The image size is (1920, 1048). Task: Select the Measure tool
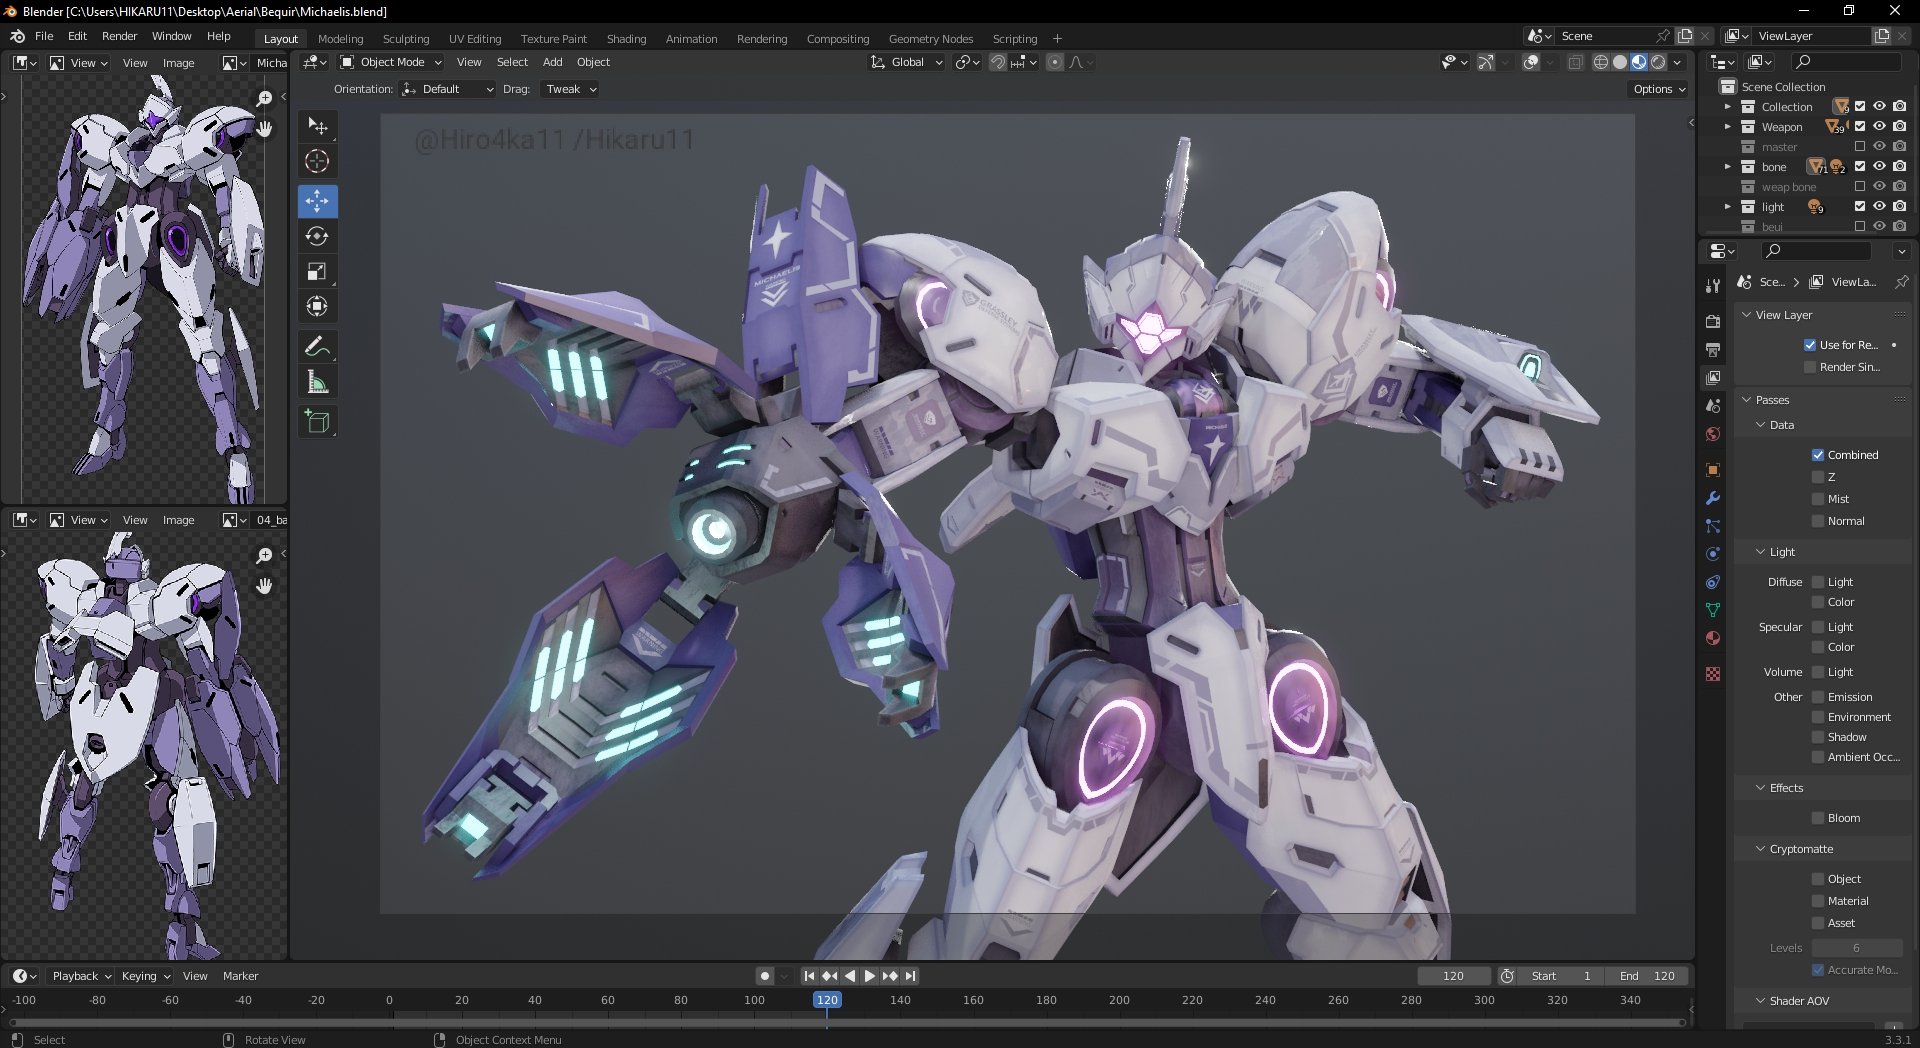pyautogui.click(x=317, y=382)
